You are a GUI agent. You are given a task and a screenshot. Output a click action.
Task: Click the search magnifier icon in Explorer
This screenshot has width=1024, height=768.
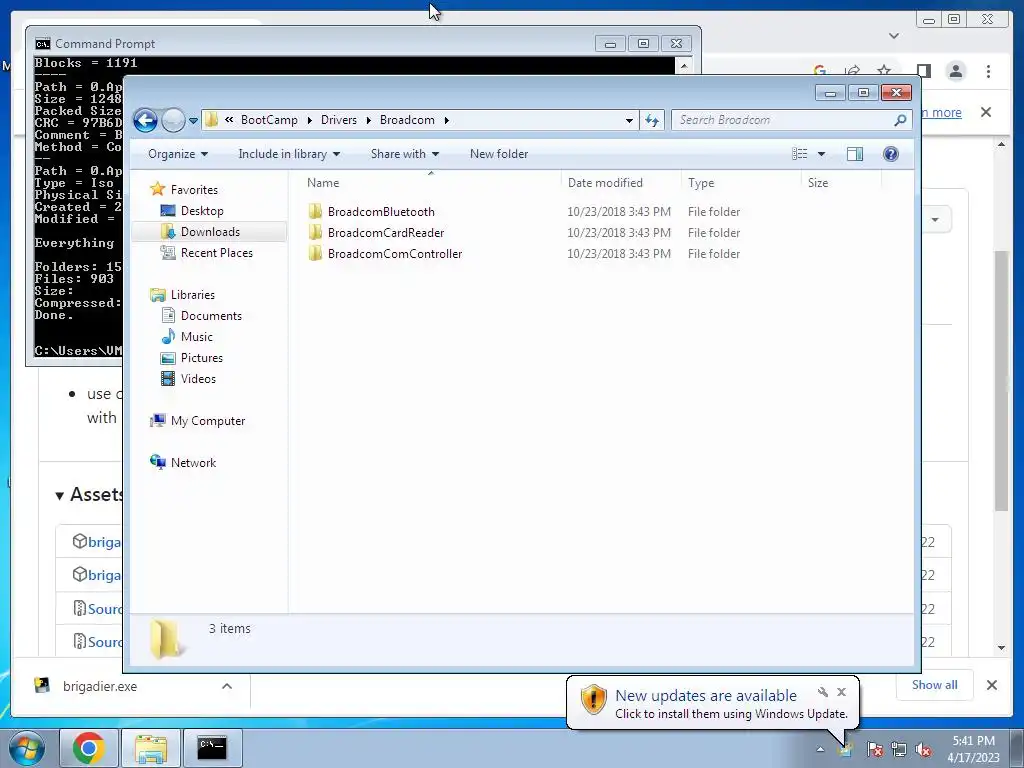[x=901, y=120]
